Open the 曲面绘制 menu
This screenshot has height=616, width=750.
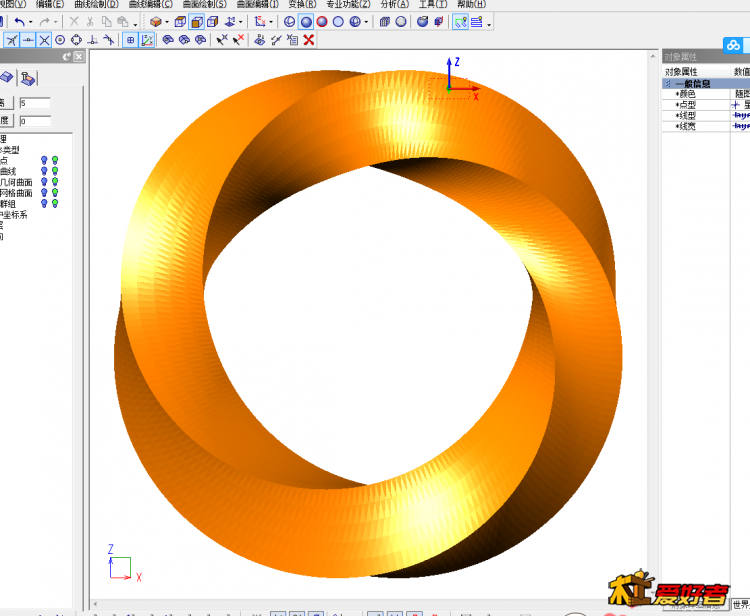pos(206,5)
